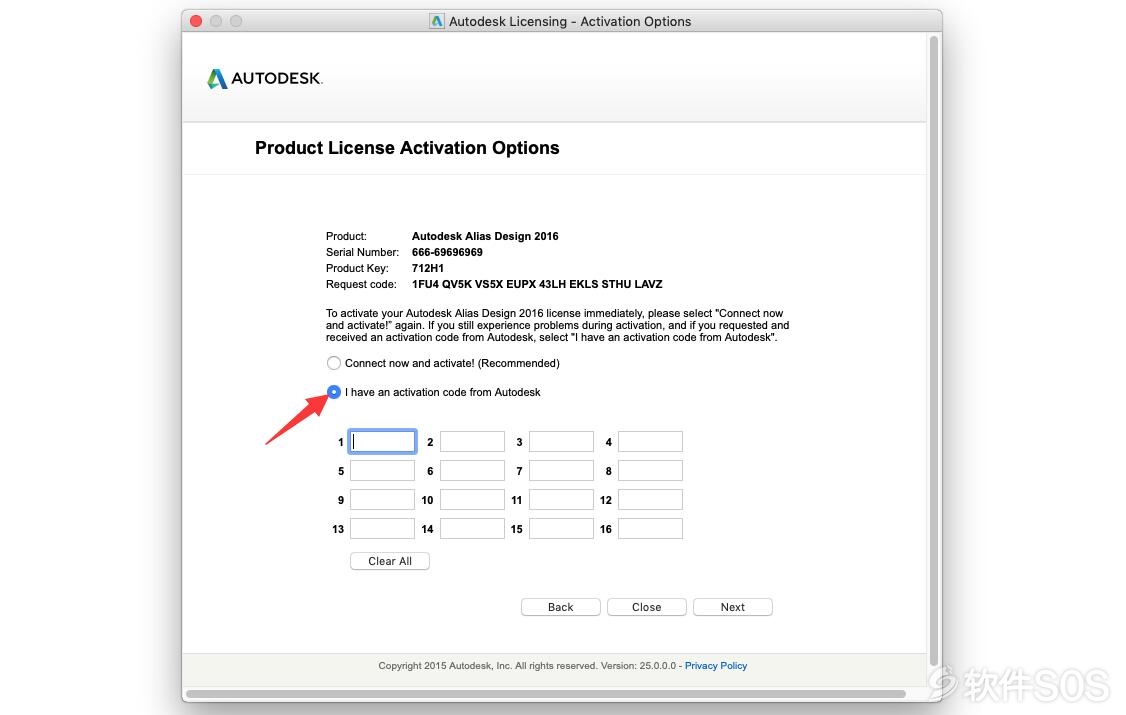1126x715 pixels.
Task: Click the "Product License Activation Options" heading
Action: 407,148
